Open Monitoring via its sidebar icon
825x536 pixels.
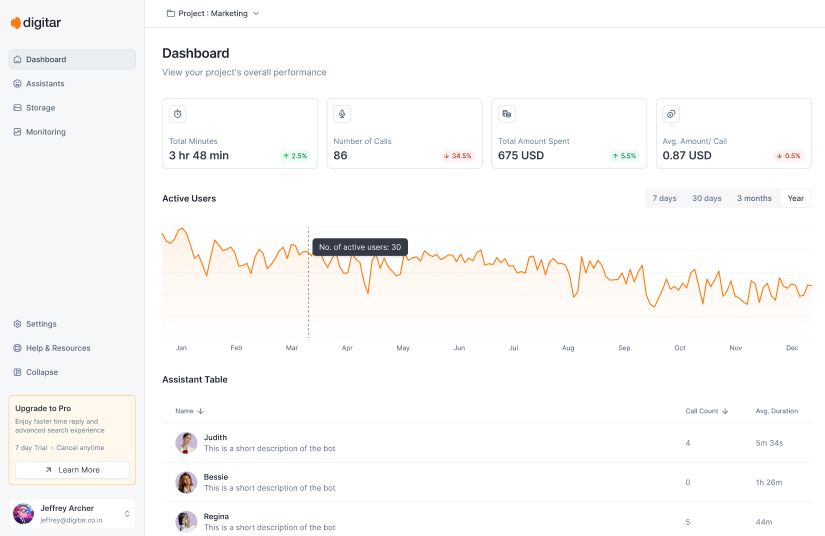17,132
